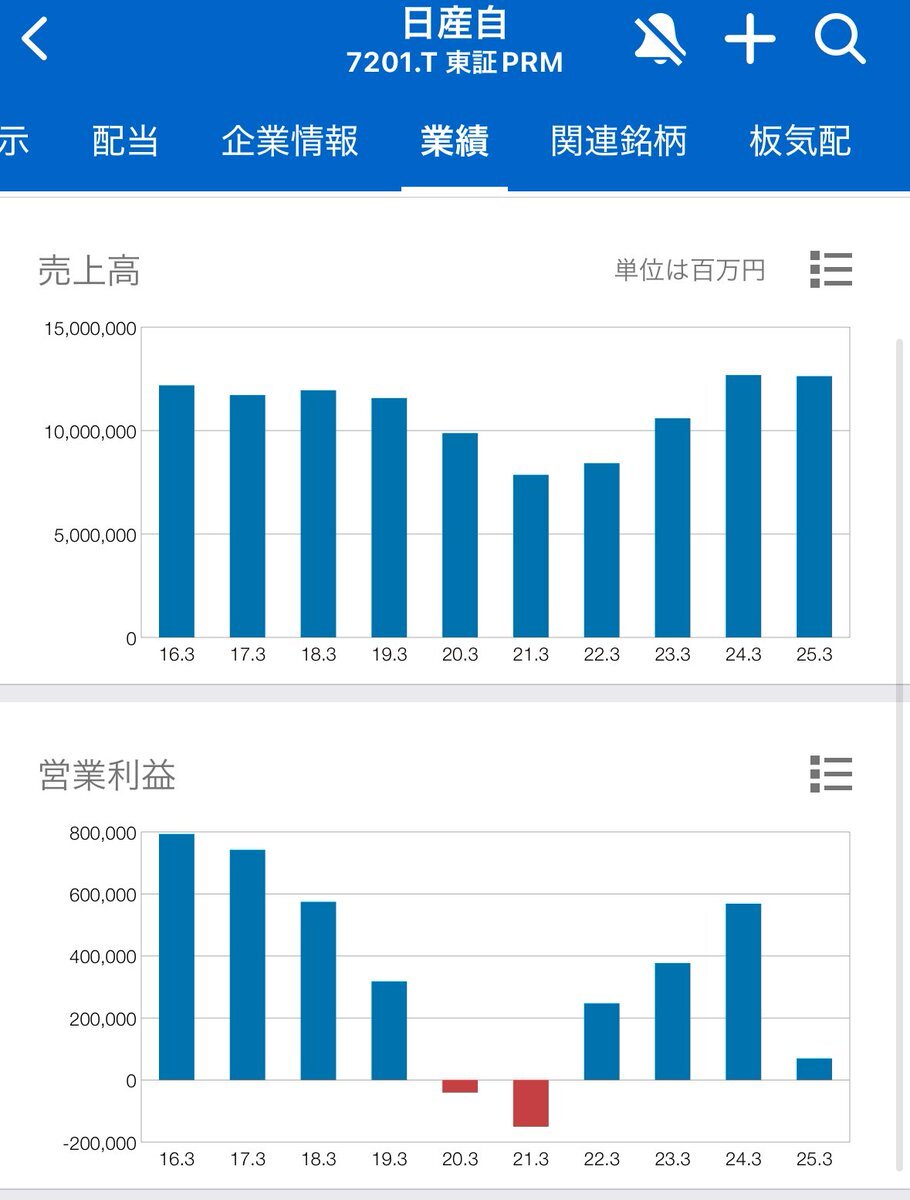Tap the 25.3 sales bar

pyautogui.click(x=814, y=507)
